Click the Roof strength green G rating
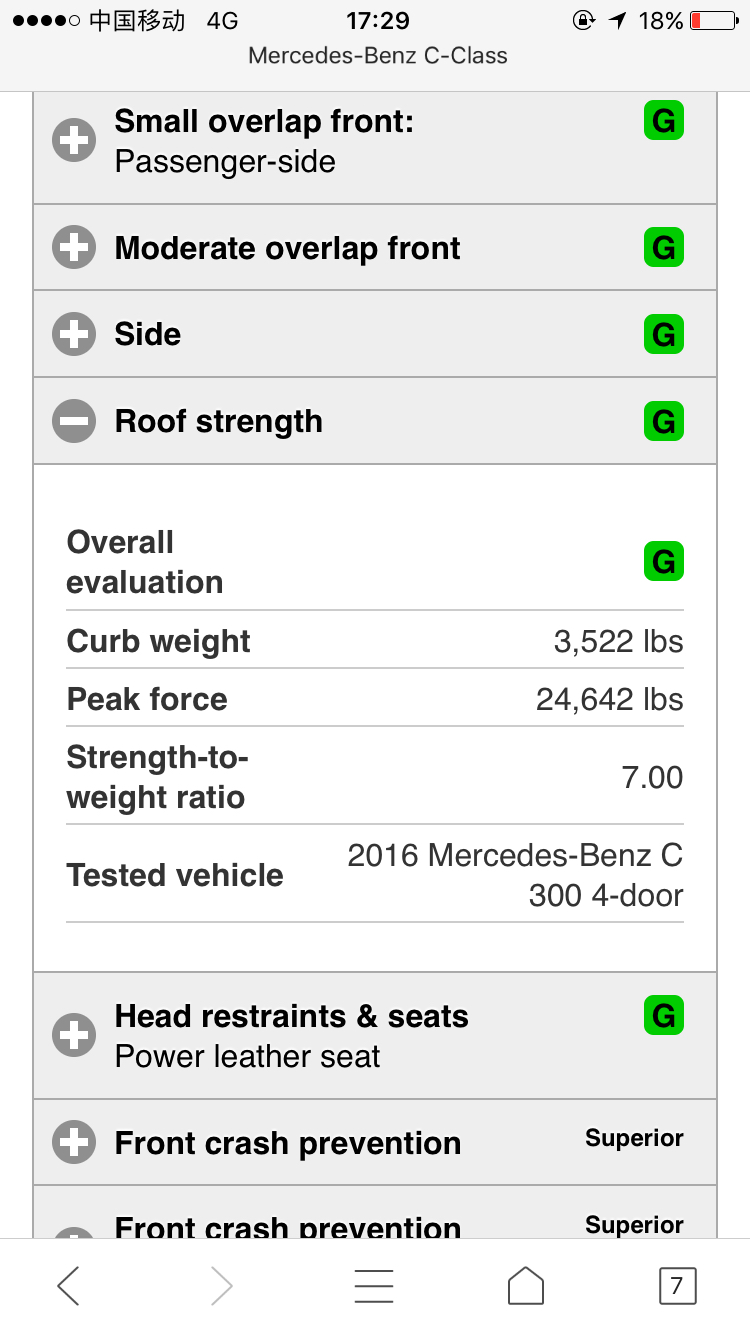The height and width of the screenshot is (1334, 750). click(x=663, y=421)
